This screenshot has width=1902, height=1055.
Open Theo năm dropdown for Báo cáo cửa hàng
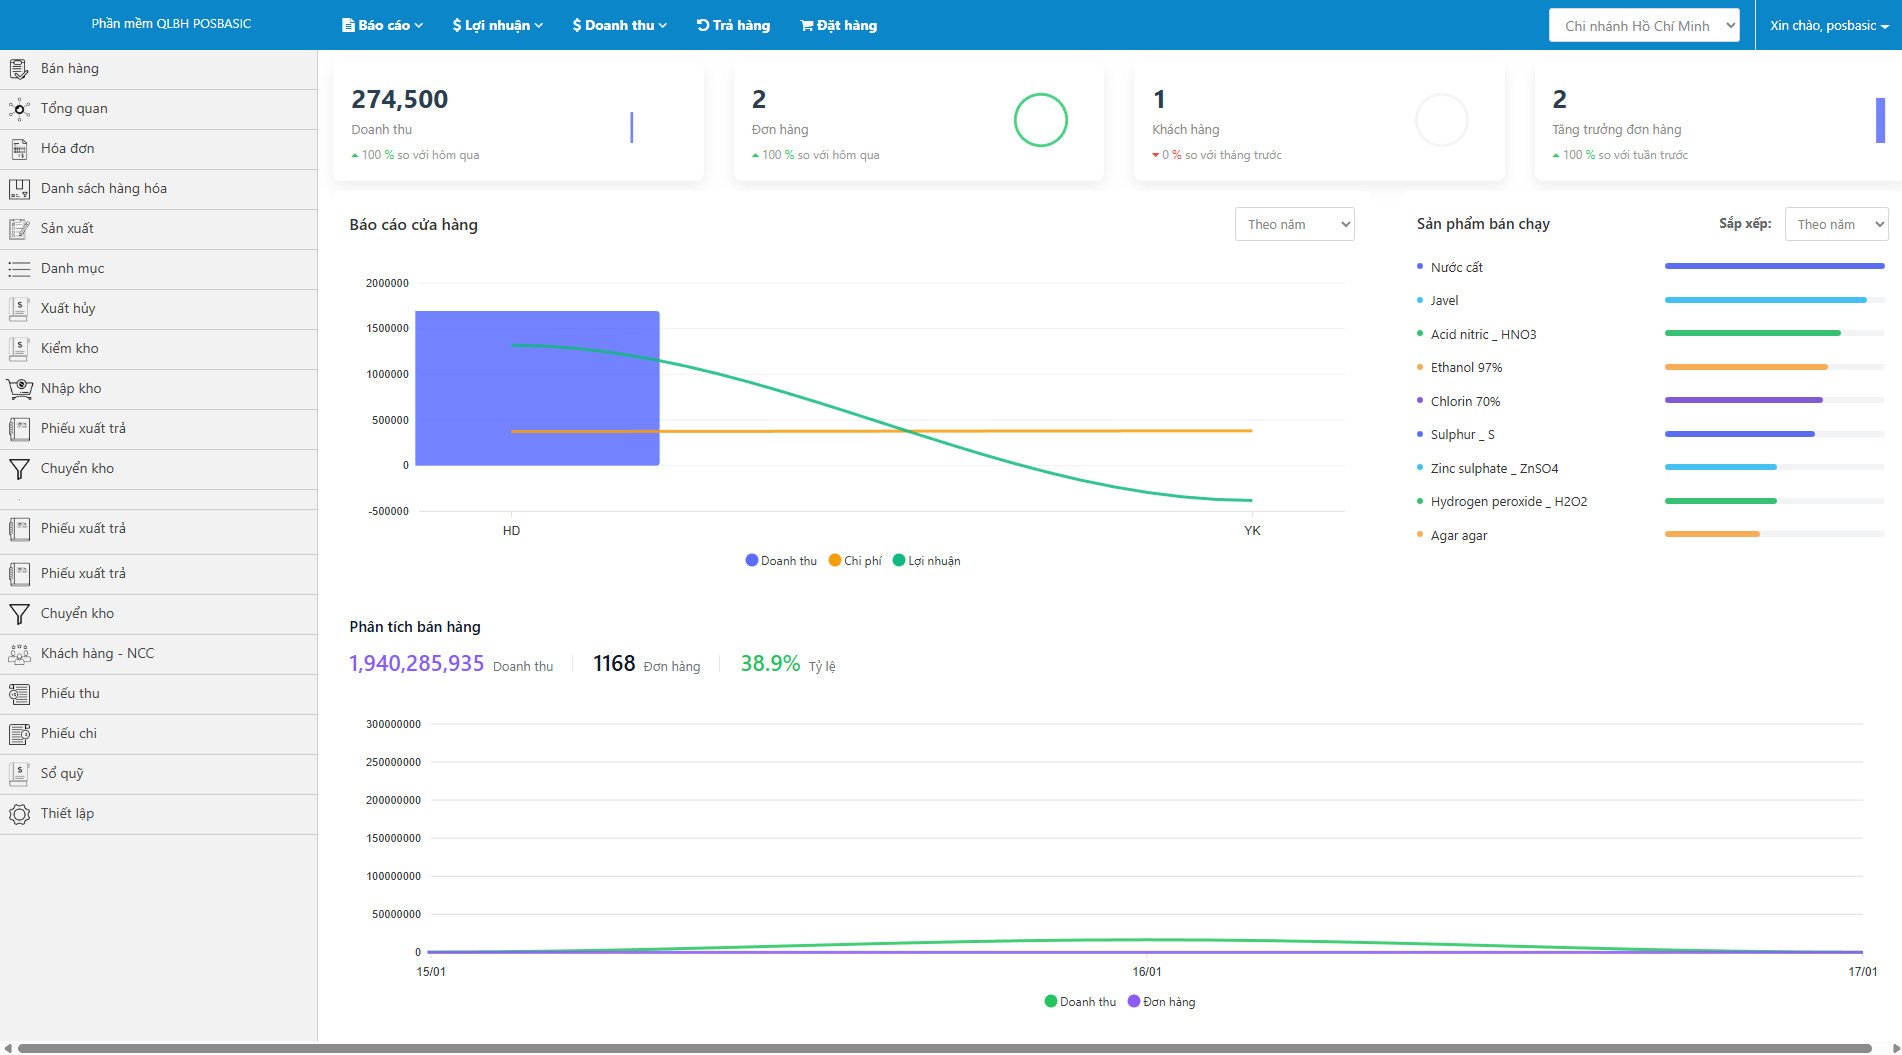(x=1294, y=225)
